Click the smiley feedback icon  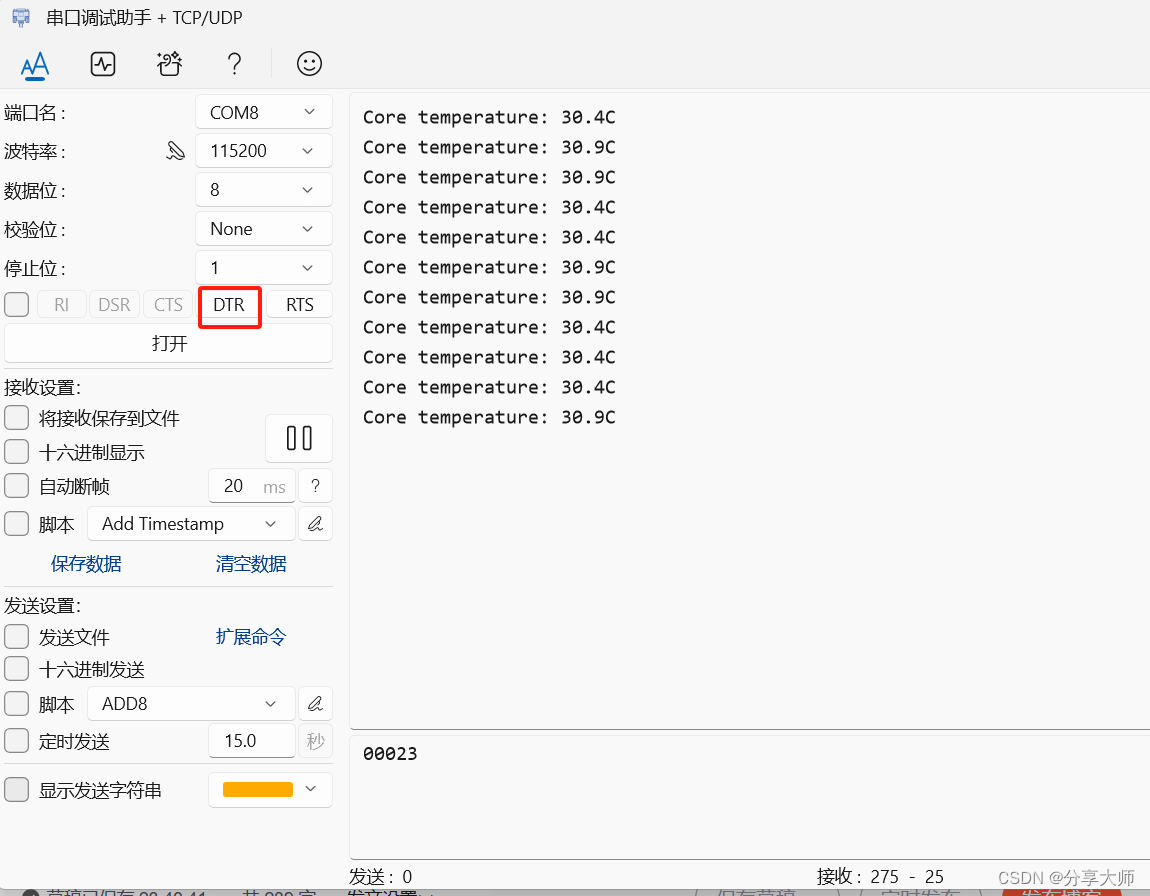point(309,63)
